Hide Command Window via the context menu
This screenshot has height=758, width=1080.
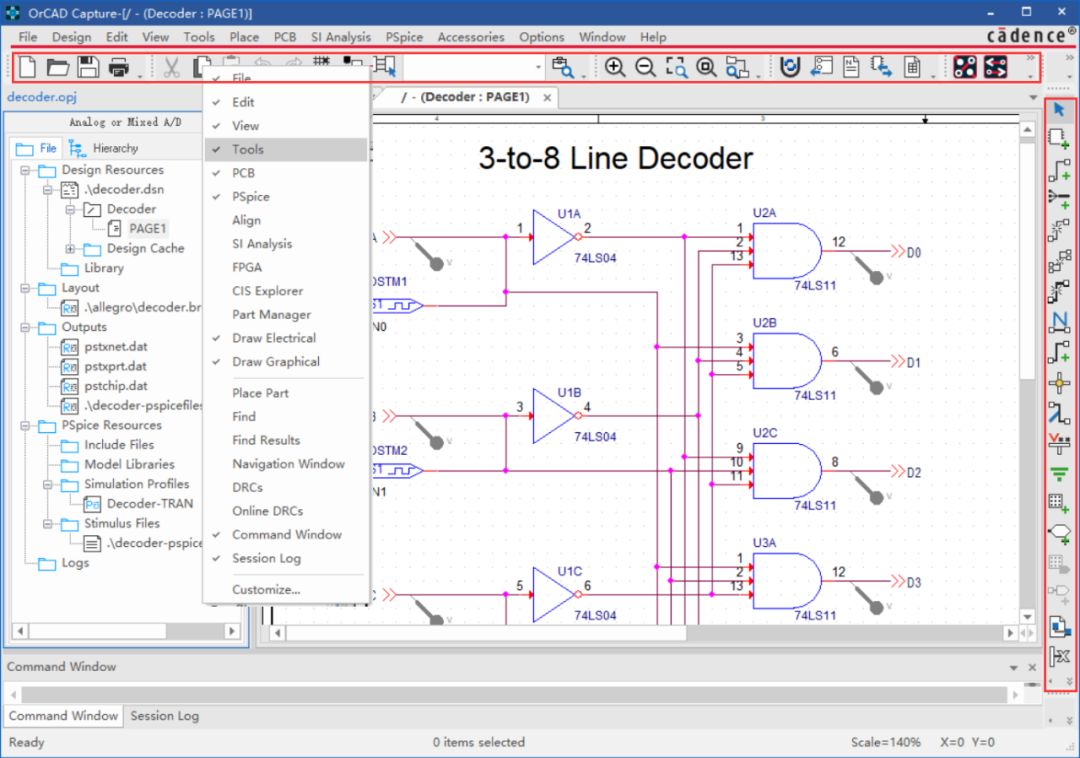(286, 534)
